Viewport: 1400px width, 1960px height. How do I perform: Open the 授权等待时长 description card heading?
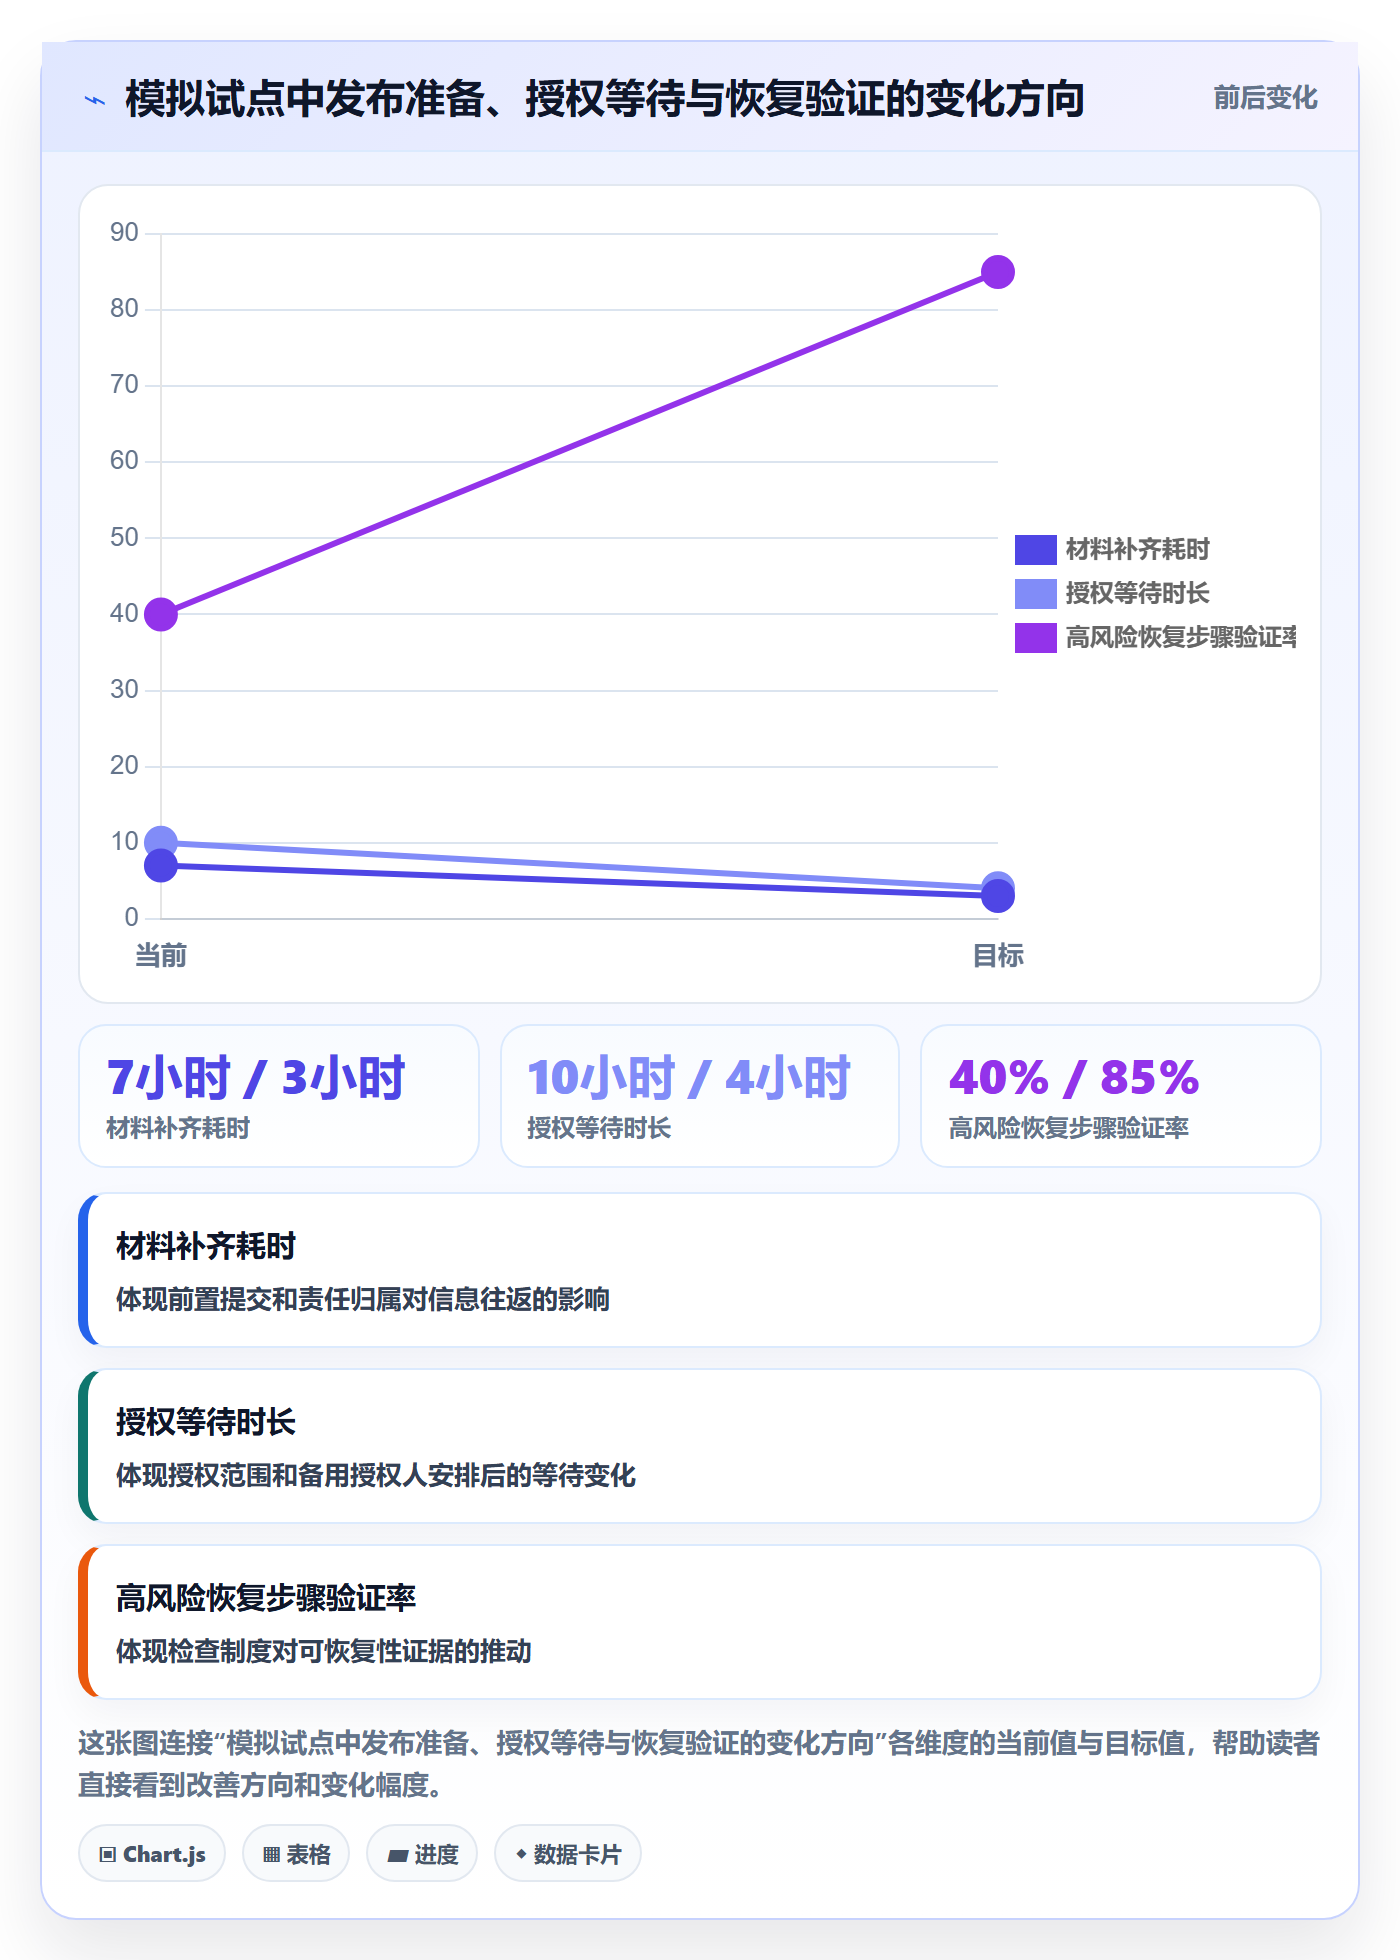206,1422
